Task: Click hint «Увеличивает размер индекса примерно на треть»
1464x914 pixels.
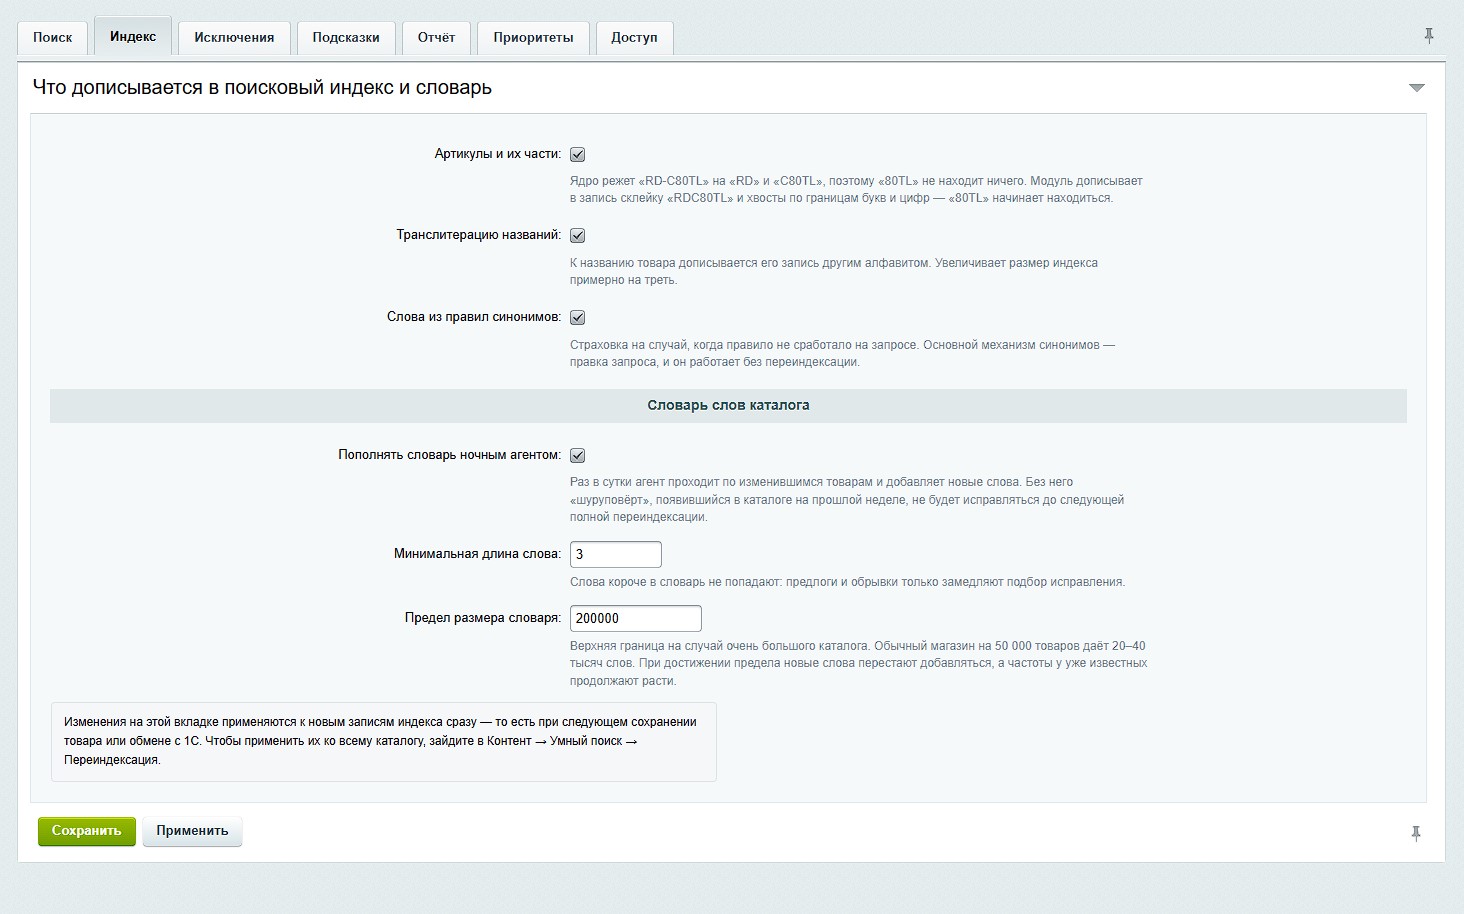Action: pos(834,271)
